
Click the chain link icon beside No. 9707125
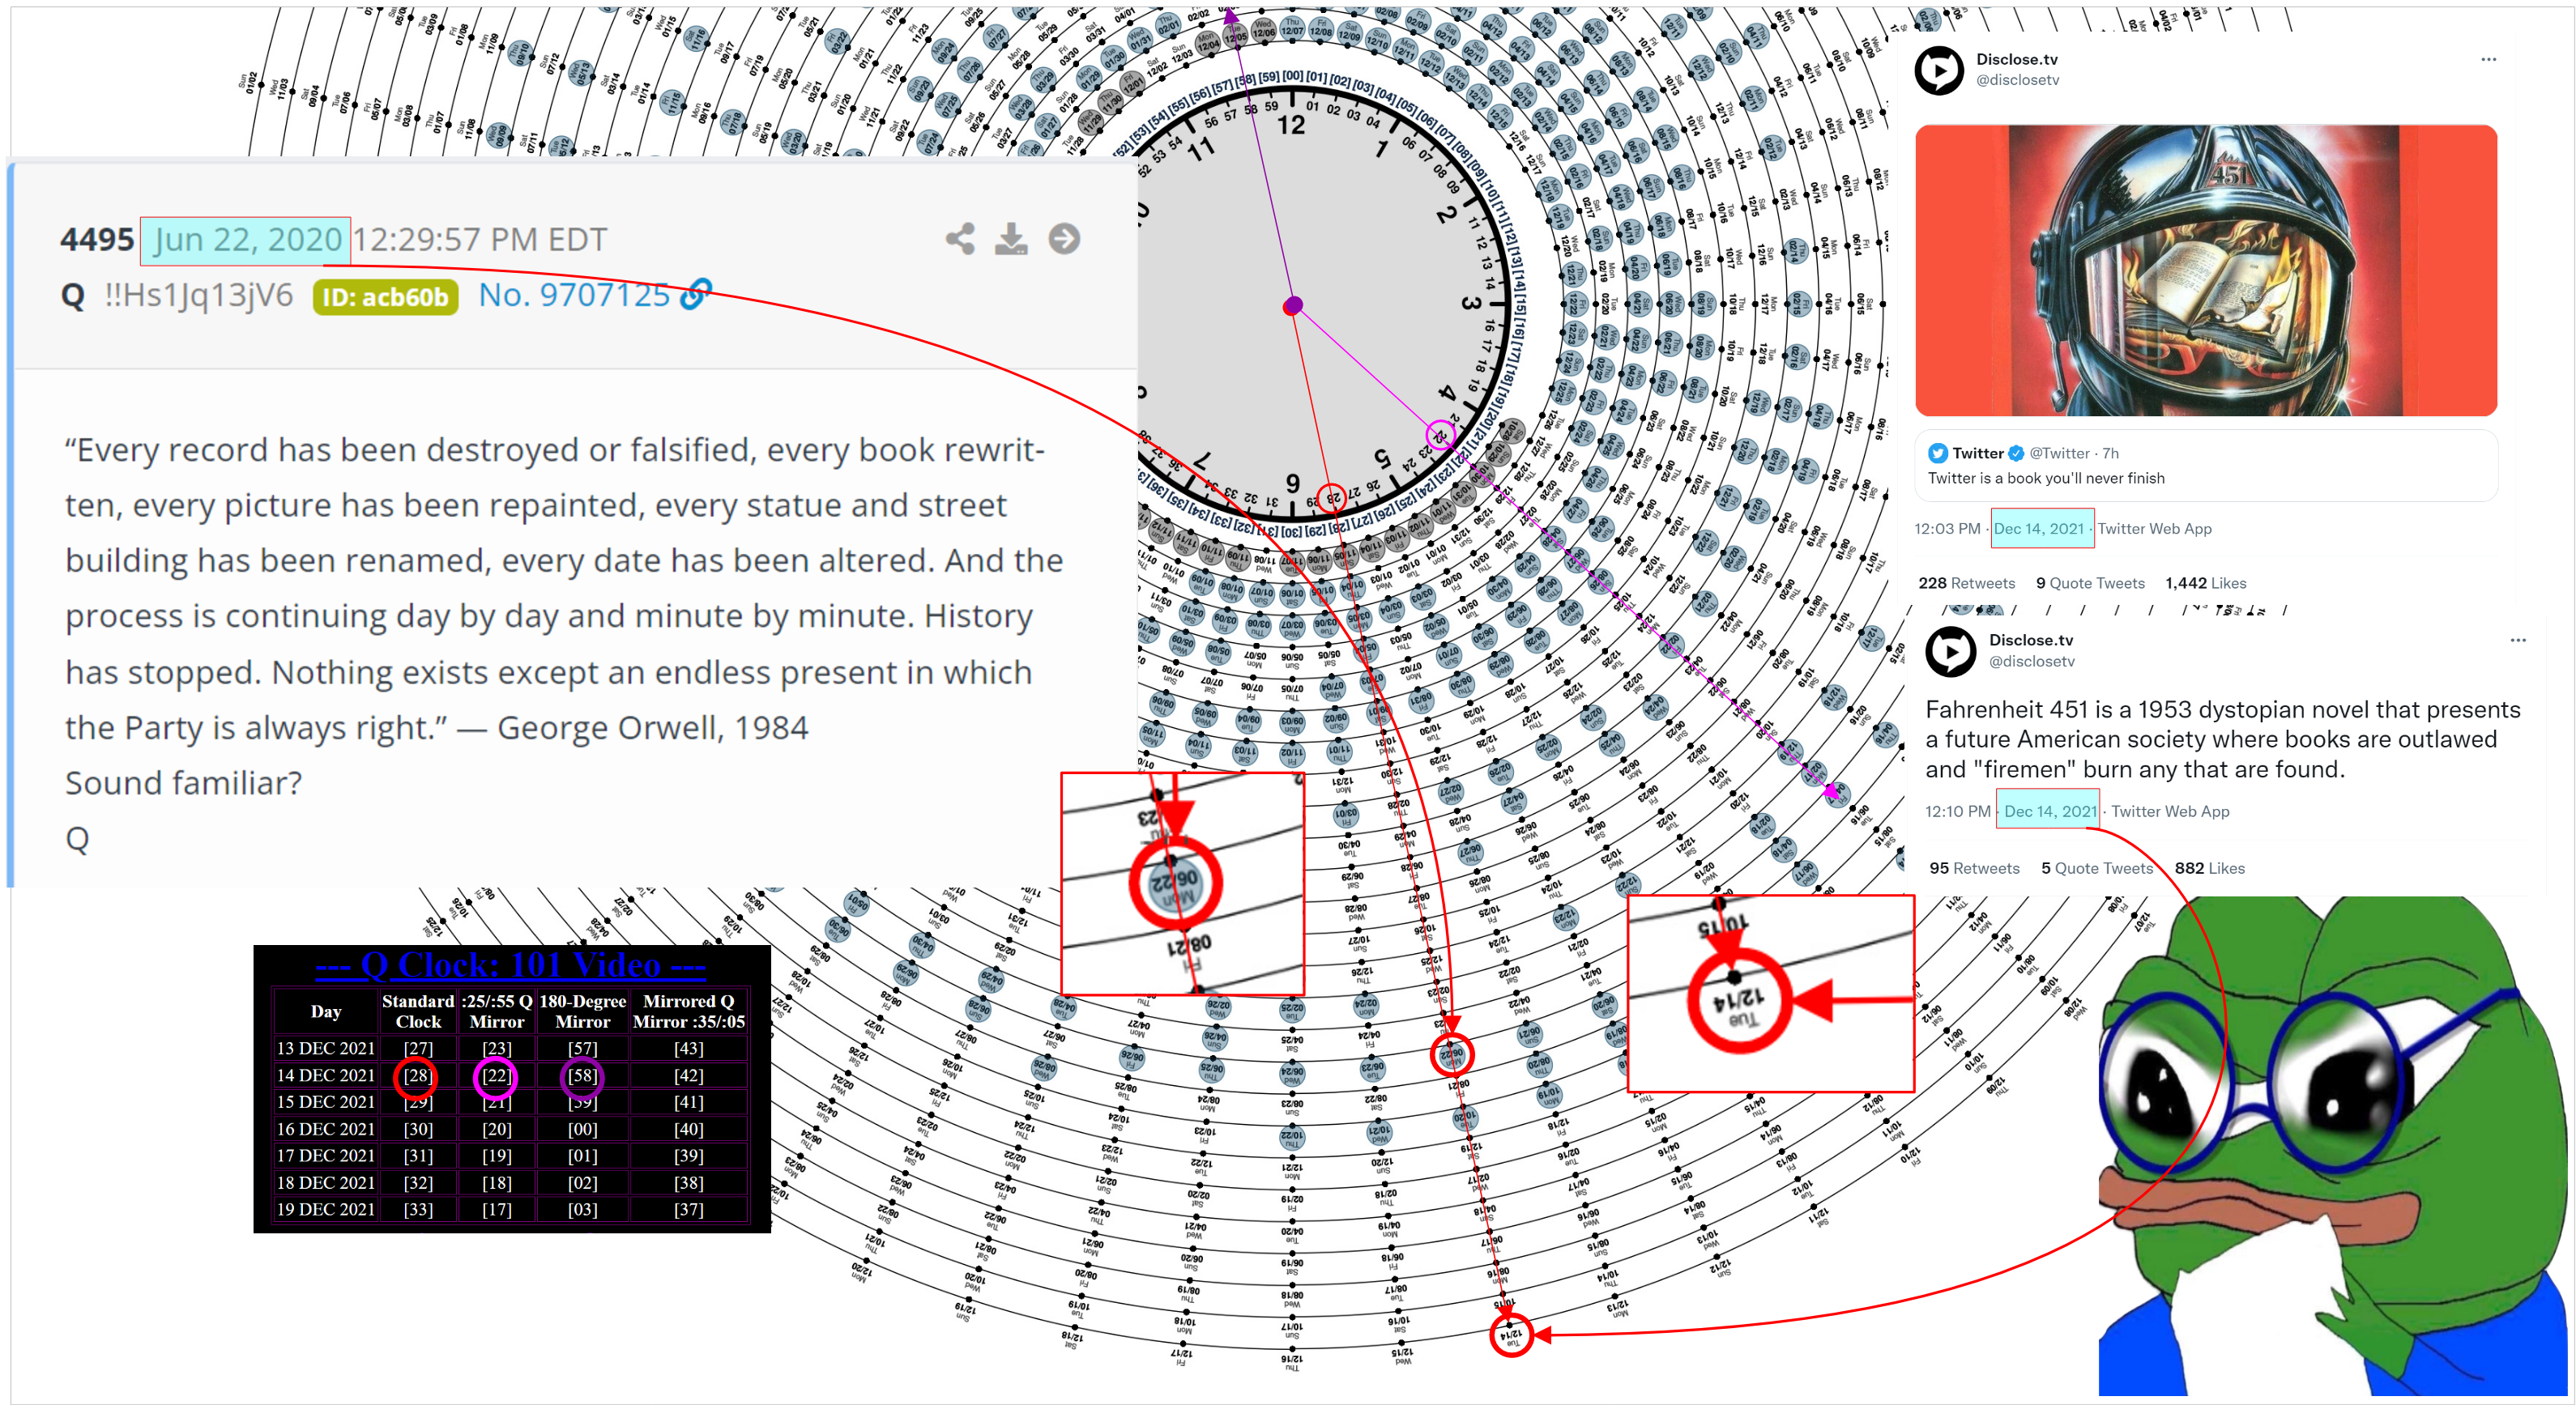[695, 294]
